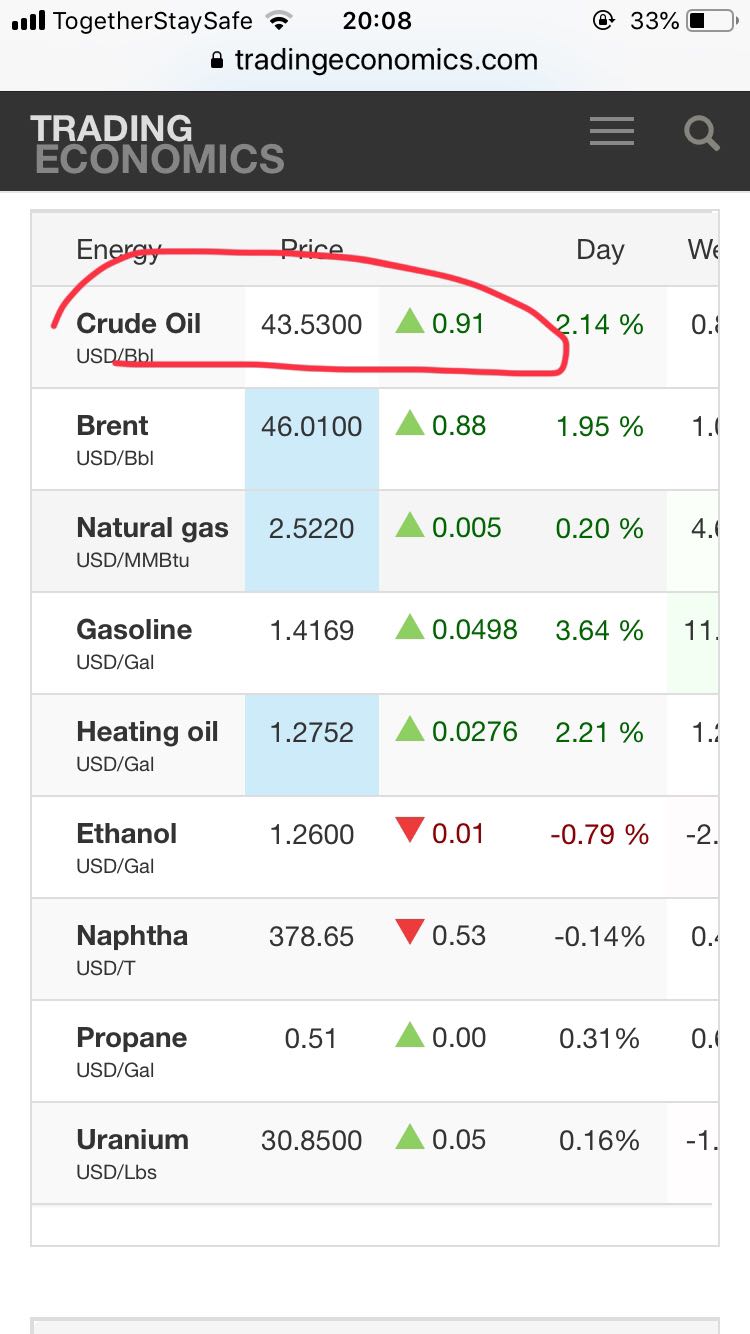750x1334 pixels.
Task: Tap the green triangle next to Uranium
Action: pos(410,1137)
